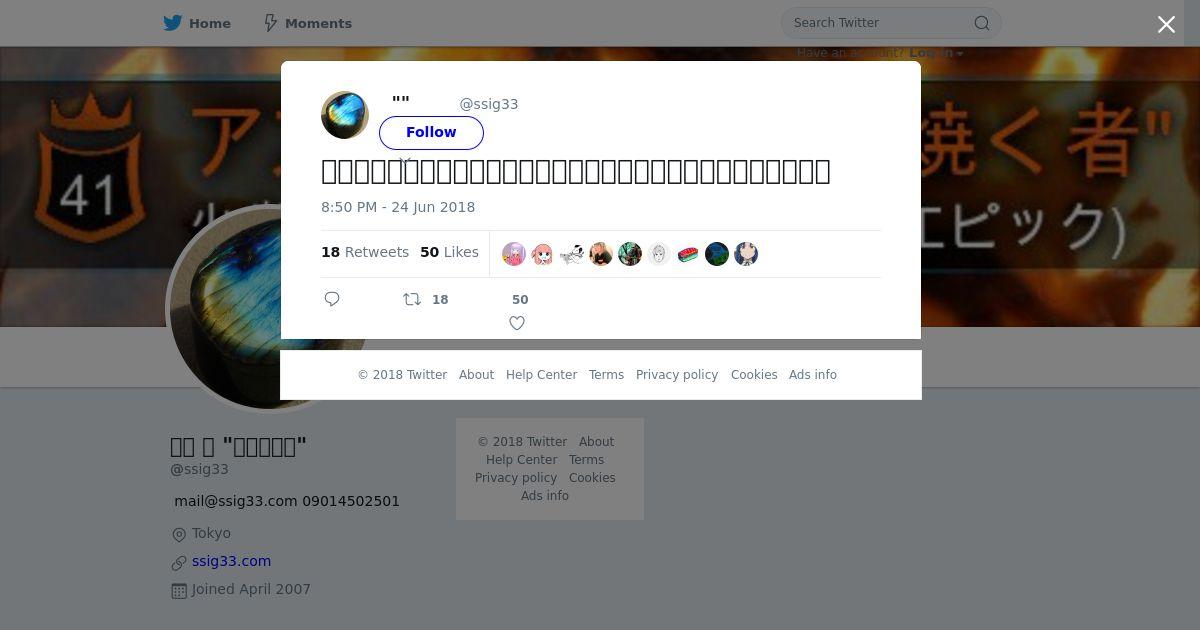Click the Twitter bird Home icon
This screenshot has width=1200, height=630.
(x=173, y=23)
